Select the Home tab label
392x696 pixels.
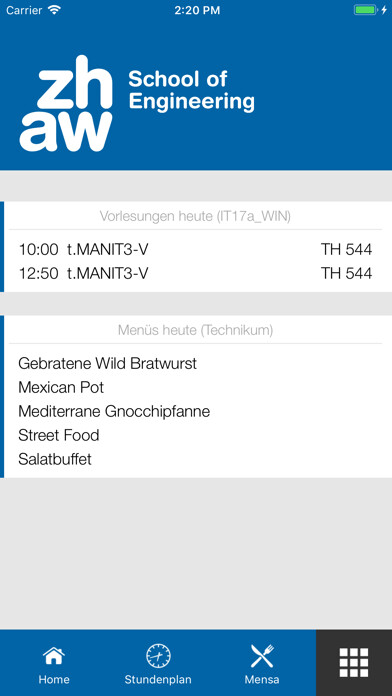tap(54, 679)
